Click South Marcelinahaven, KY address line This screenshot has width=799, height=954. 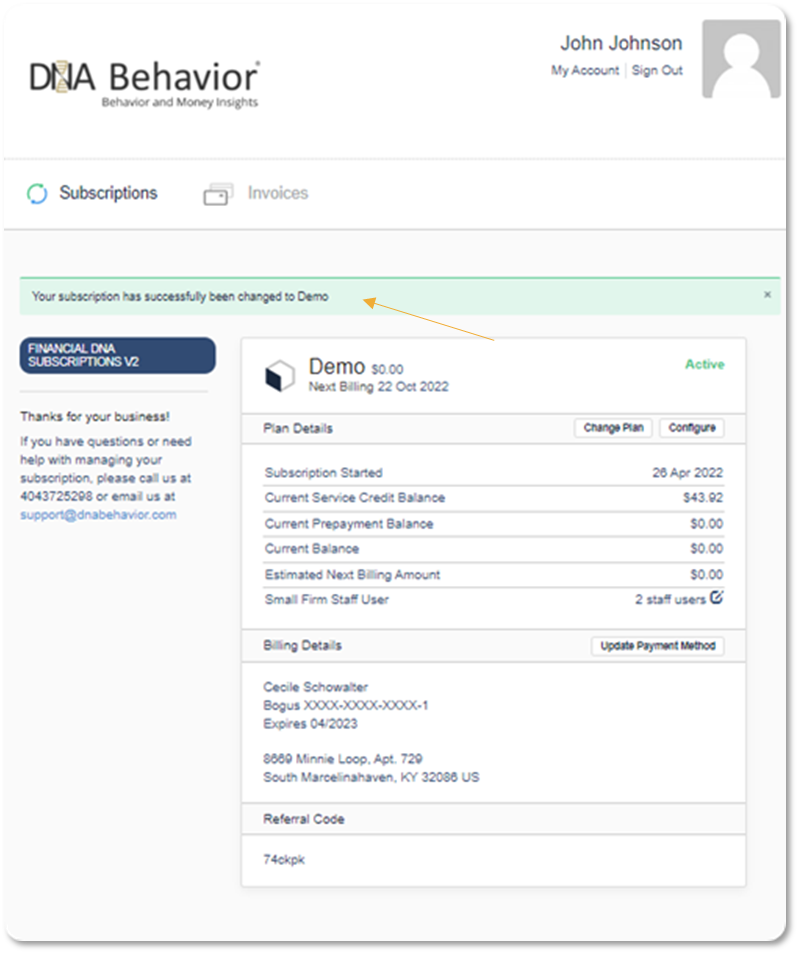pos(371,777)
